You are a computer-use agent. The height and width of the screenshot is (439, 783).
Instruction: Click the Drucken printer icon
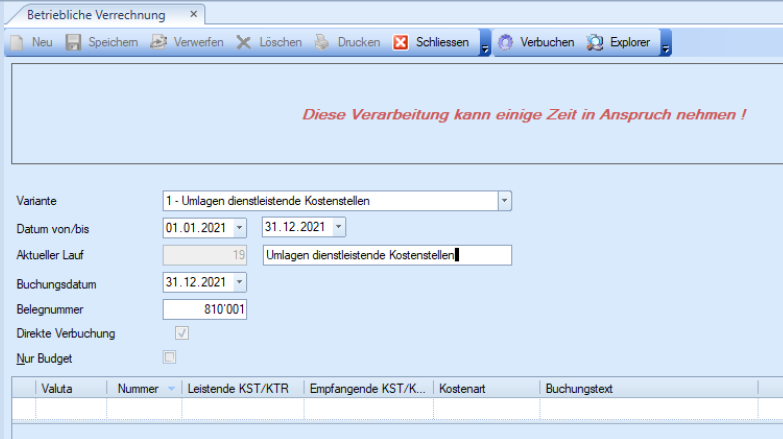click(x=322, y=42)
